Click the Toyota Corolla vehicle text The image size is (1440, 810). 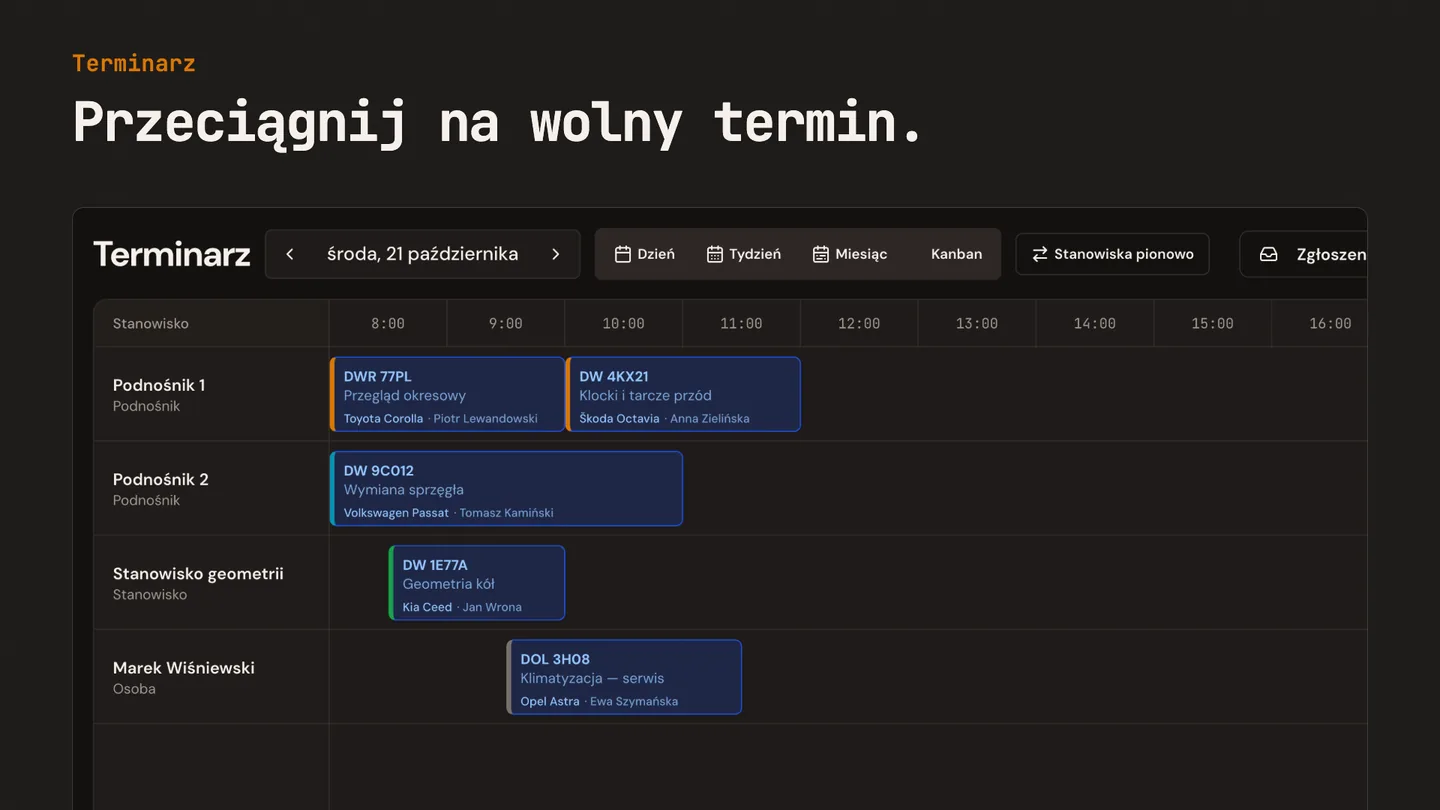pos(383,419)
